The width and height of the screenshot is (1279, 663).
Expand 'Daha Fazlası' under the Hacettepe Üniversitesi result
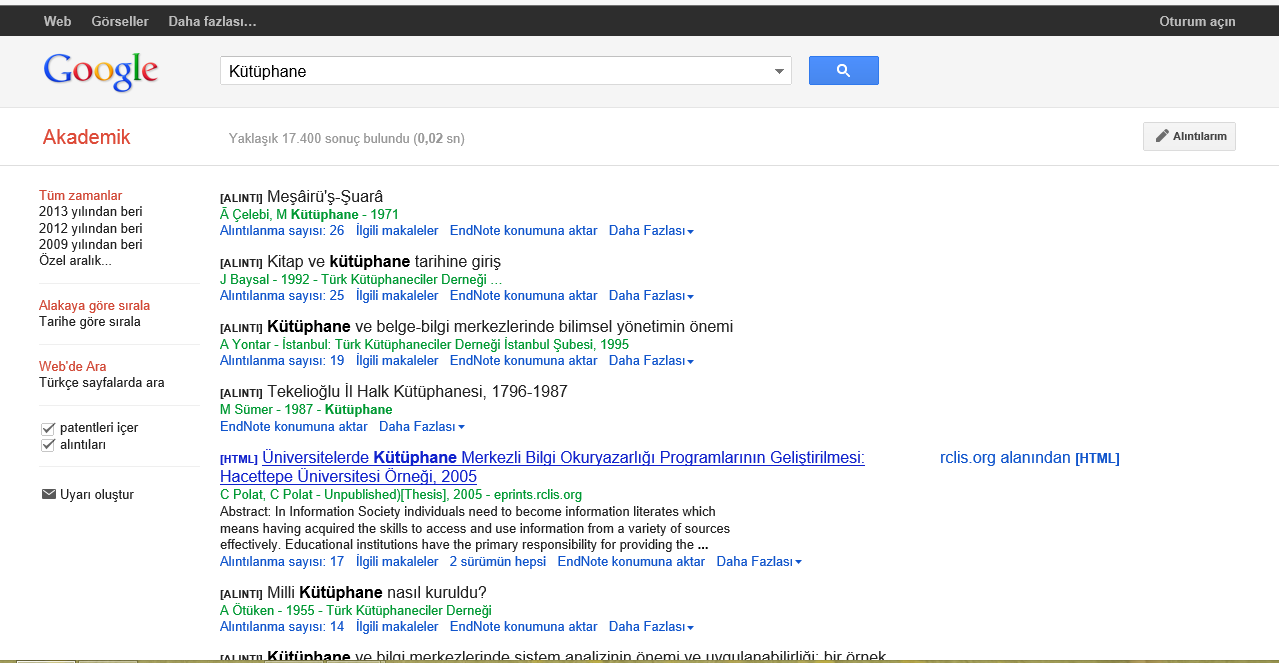click(759, 562)
